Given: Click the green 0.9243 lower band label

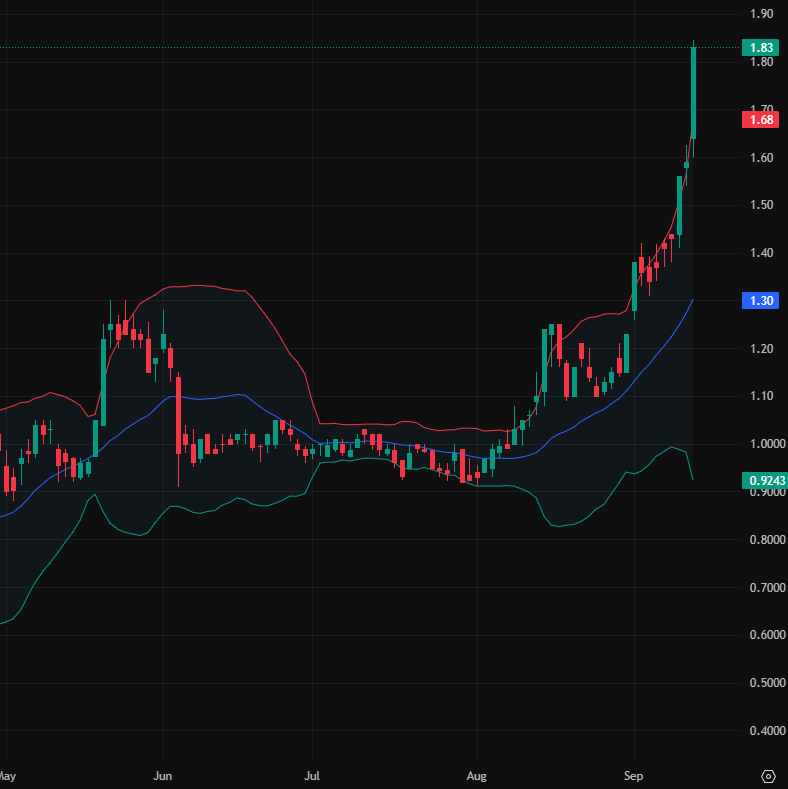Looking at the screenshot, I should (765, 481).
